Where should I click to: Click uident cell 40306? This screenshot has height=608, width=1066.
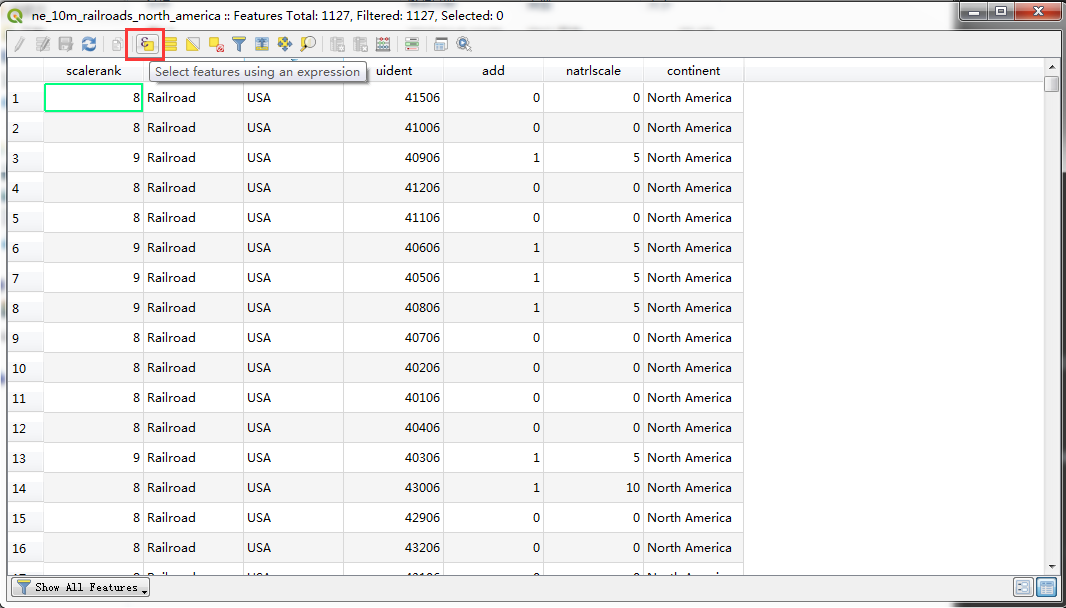[x=394, y=458]
